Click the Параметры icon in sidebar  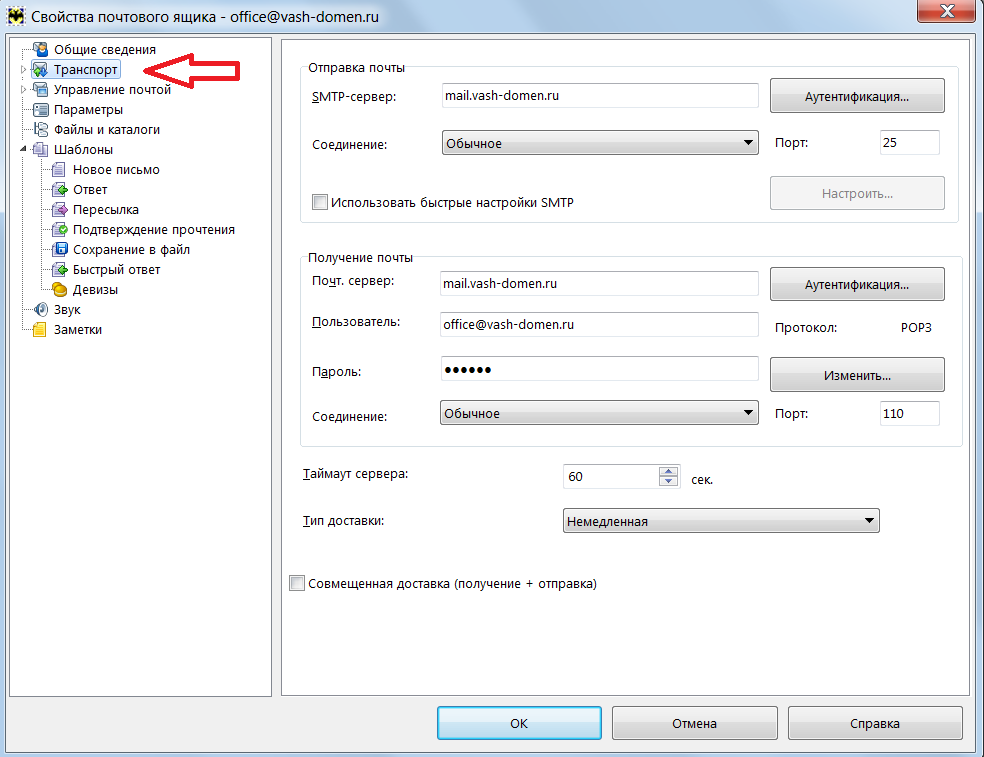(41, 109)
